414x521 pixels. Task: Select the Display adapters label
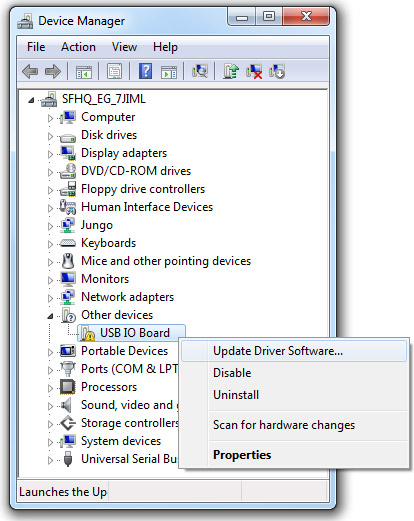pyautogui.click(x=124, y=153)
